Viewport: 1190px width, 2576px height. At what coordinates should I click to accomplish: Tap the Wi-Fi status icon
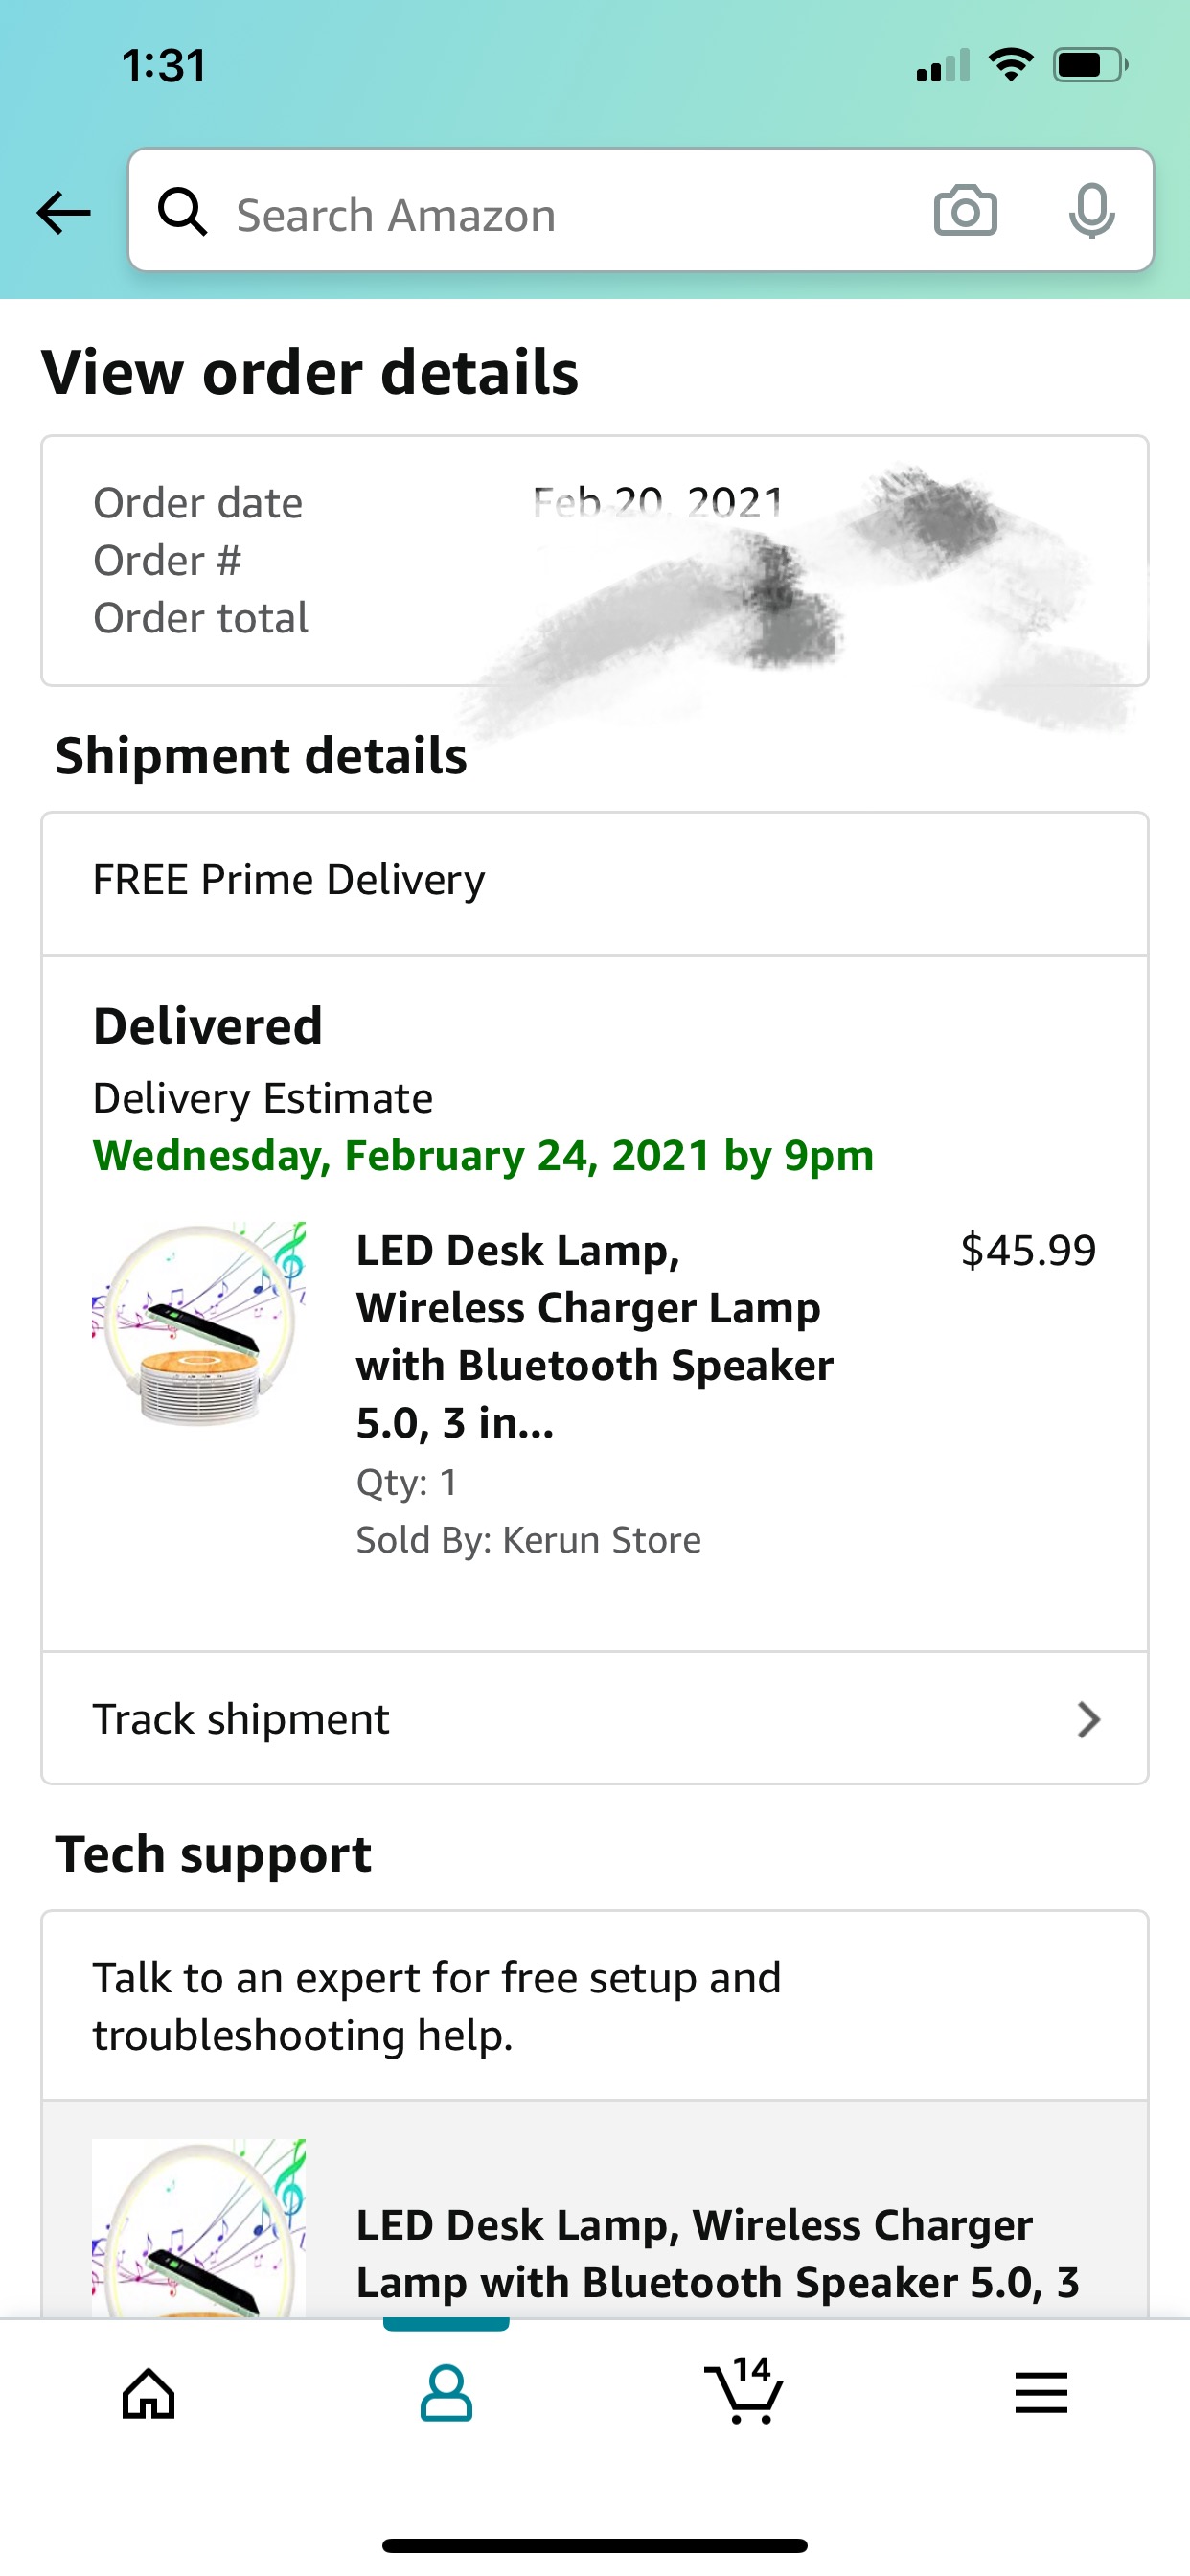1011,65
